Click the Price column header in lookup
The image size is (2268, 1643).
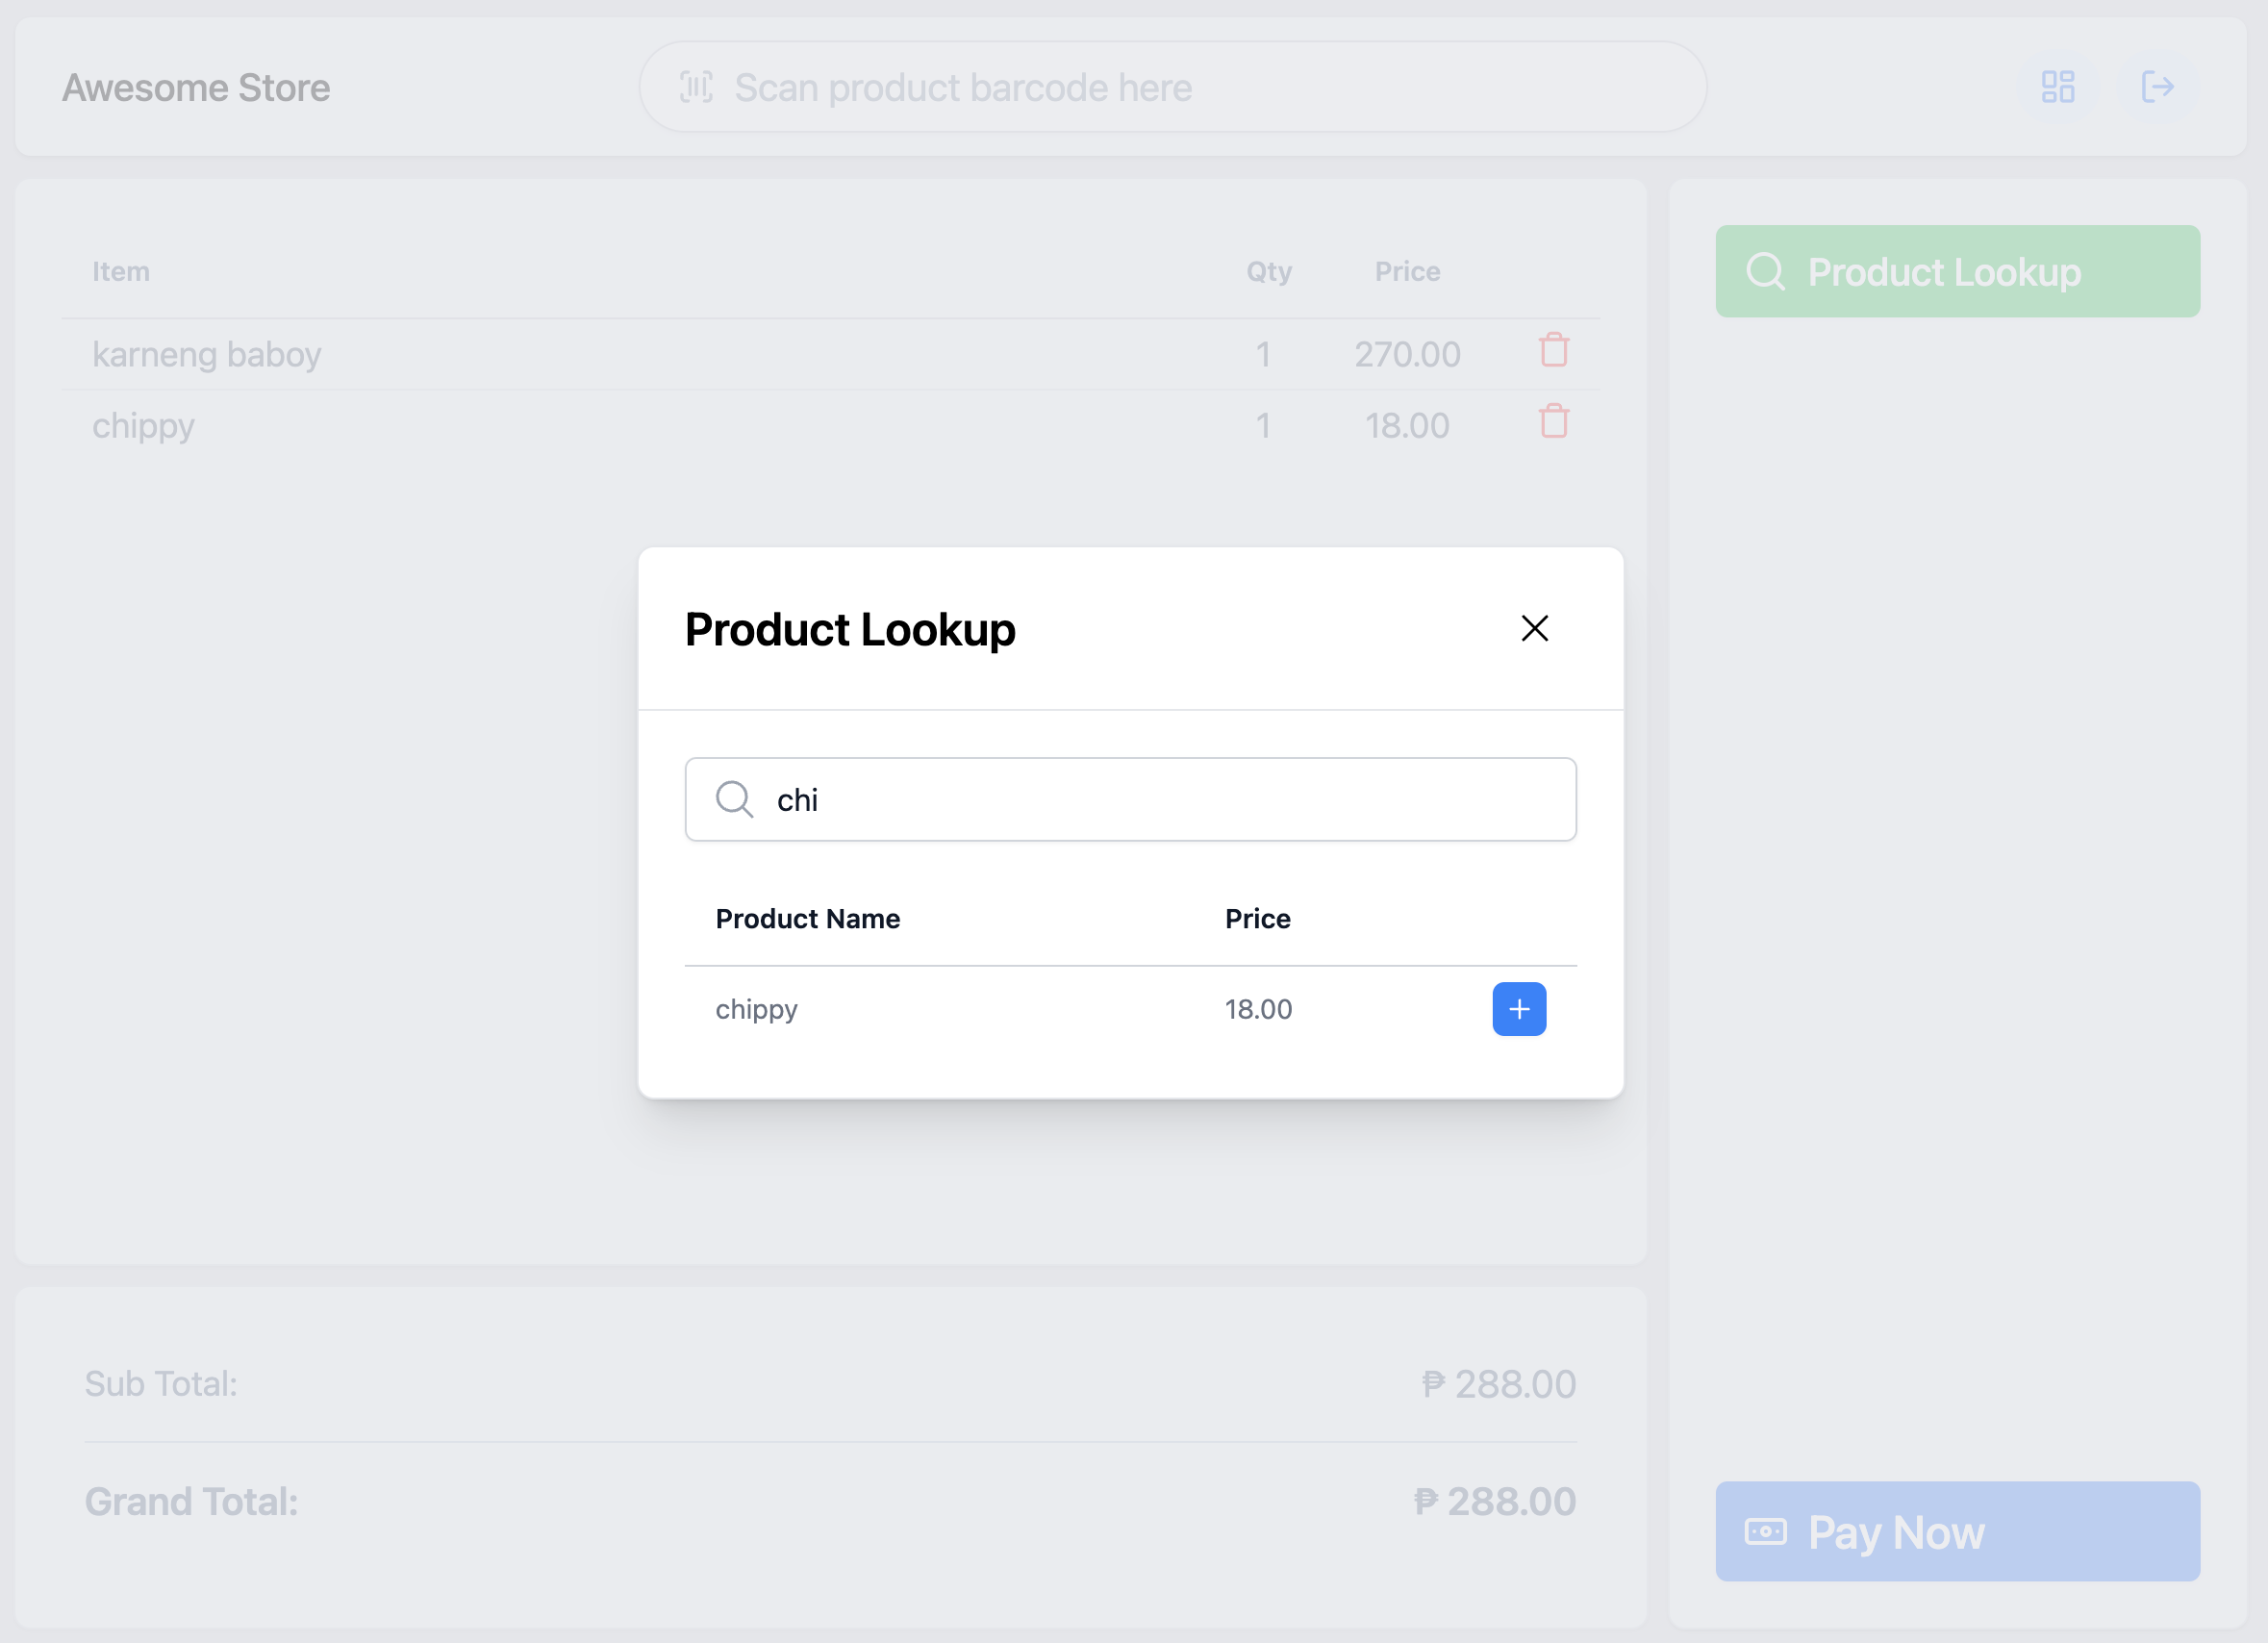click(1257, 918)
